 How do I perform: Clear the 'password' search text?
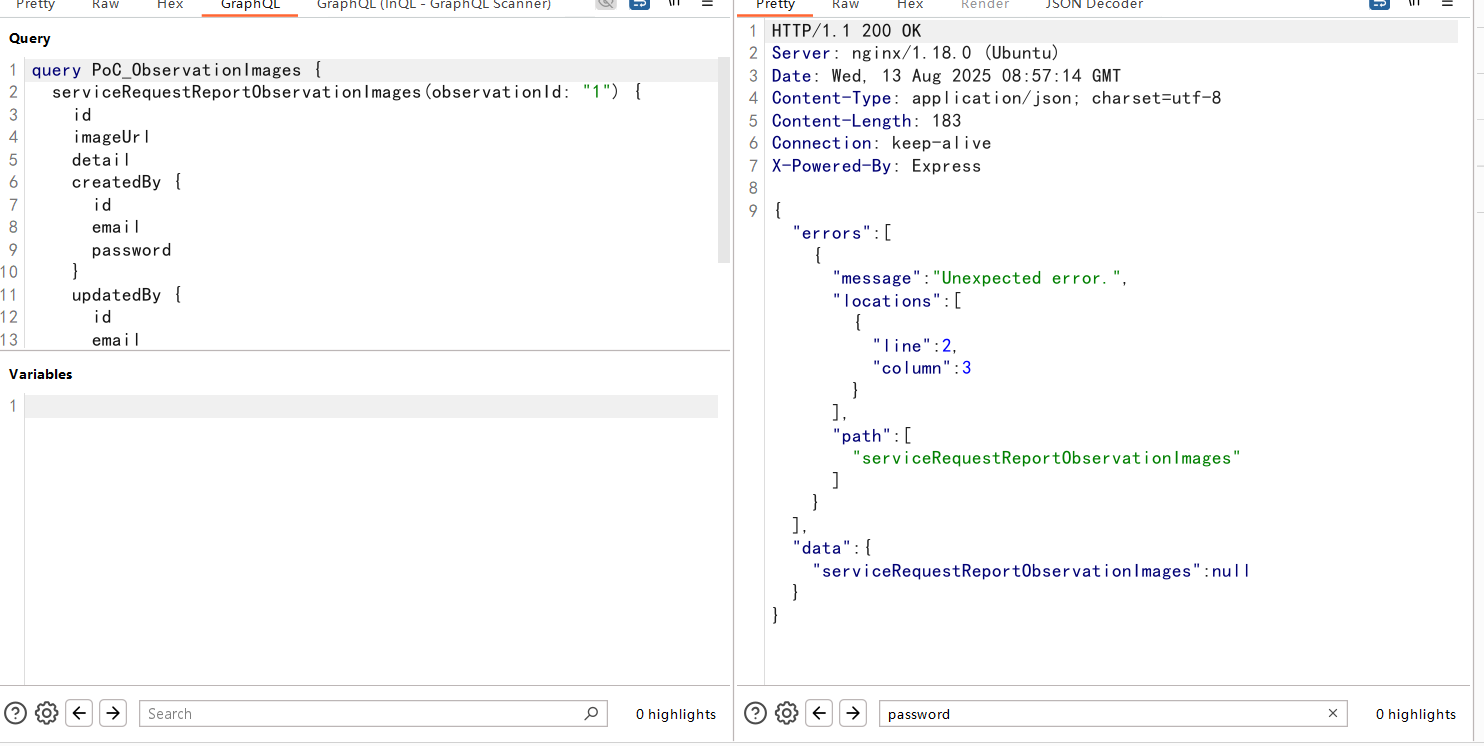[x=1332, y=713]
